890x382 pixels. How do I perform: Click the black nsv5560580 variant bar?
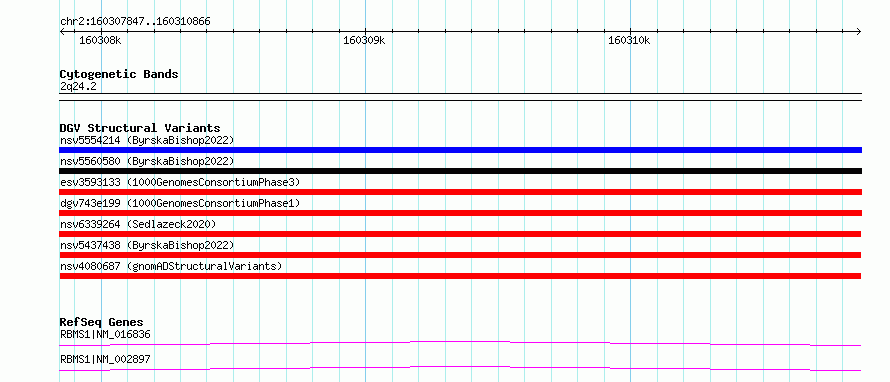tap(460, 171)
